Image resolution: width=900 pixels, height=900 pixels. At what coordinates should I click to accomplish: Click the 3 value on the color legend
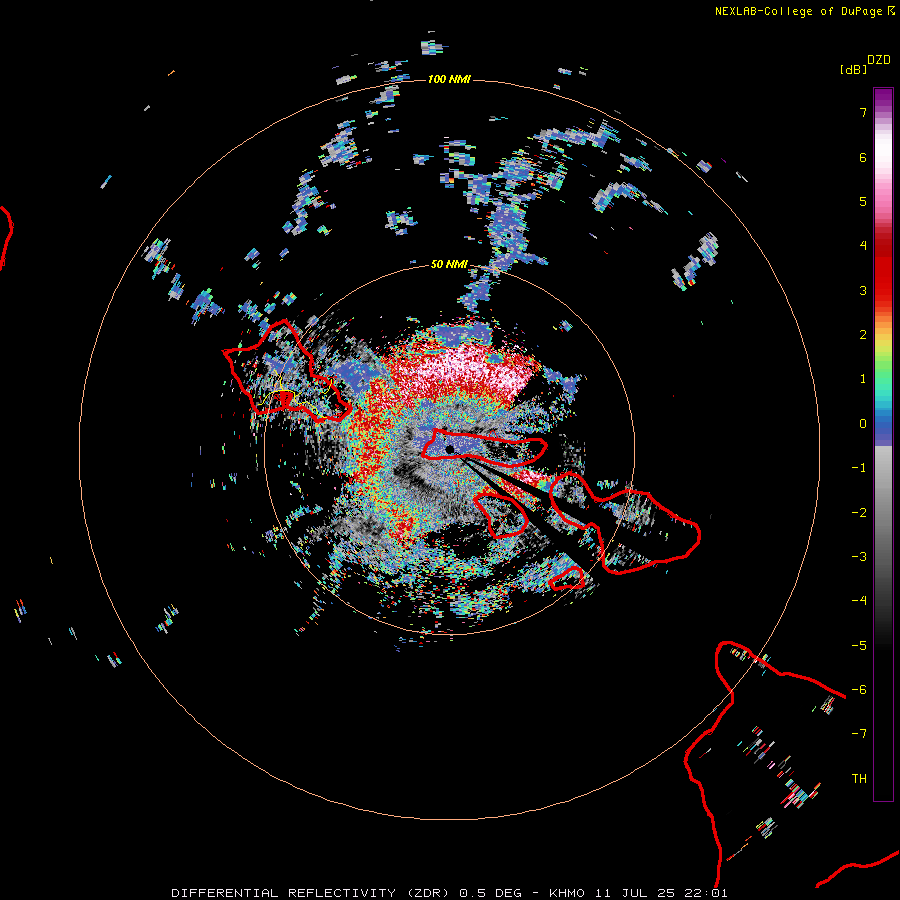click(x=863, y=290)
